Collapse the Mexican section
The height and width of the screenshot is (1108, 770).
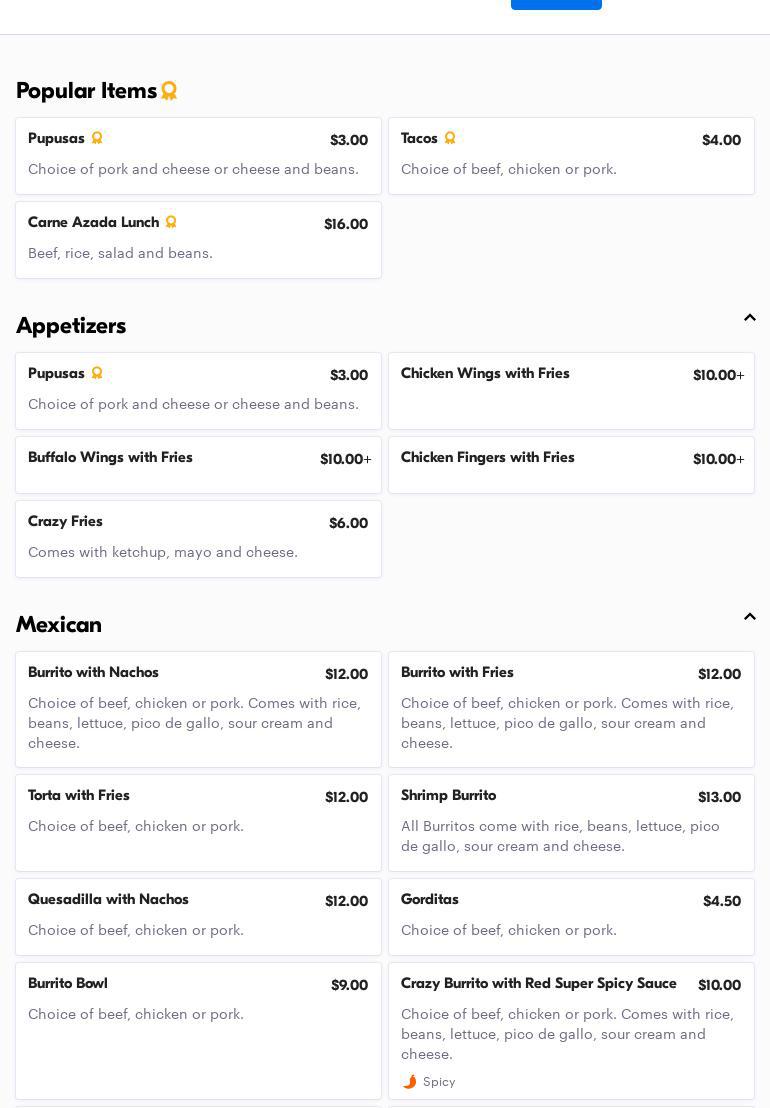[x=749, y=617]
